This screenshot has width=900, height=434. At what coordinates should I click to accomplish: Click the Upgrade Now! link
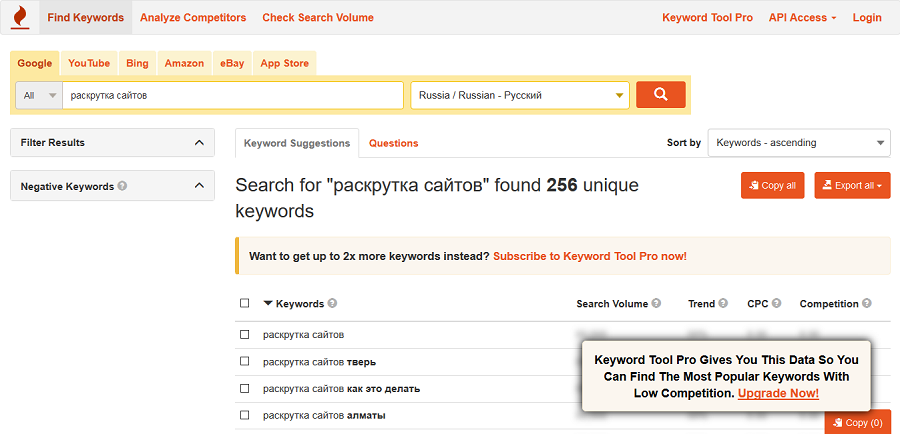(778, 393)
